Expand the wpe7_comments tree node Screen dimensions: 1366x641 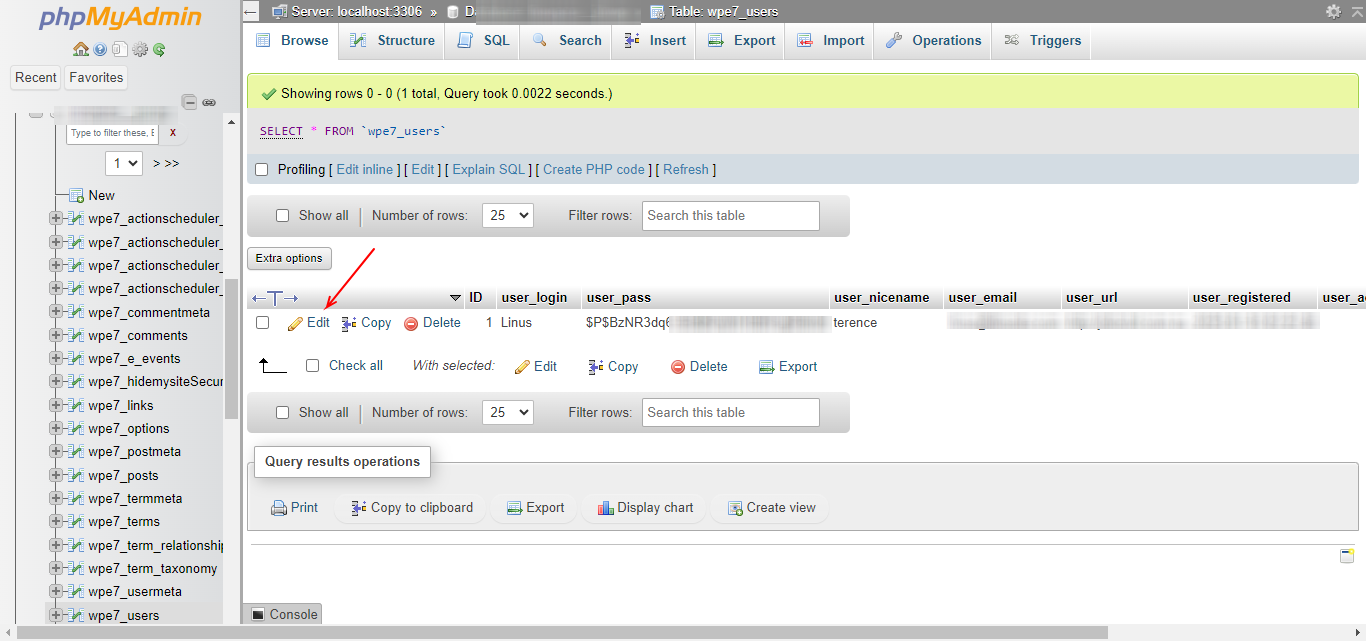55,336
